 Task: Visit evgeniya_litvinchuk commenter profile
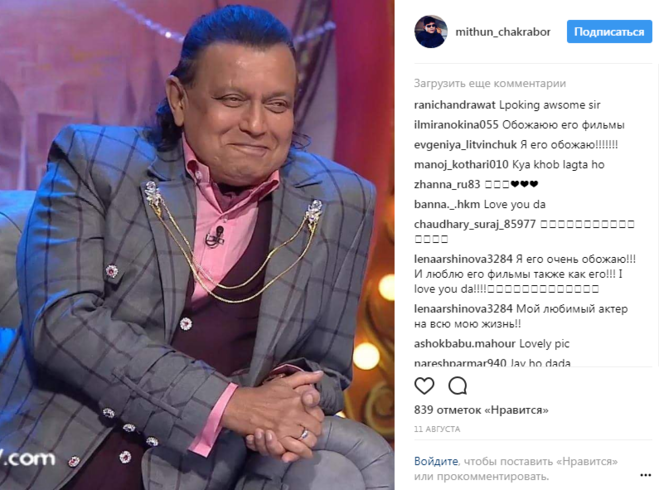[x=465, y=145]
